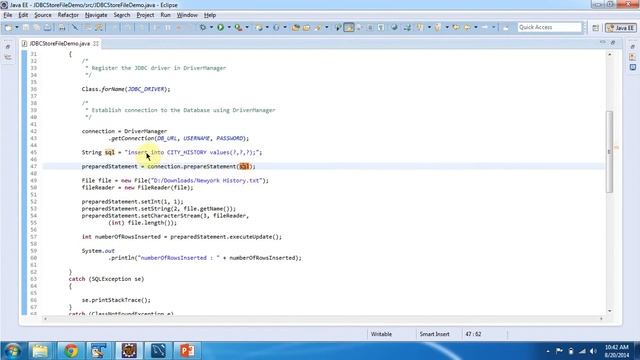Click the Eclipse taskbar icon

129,351
